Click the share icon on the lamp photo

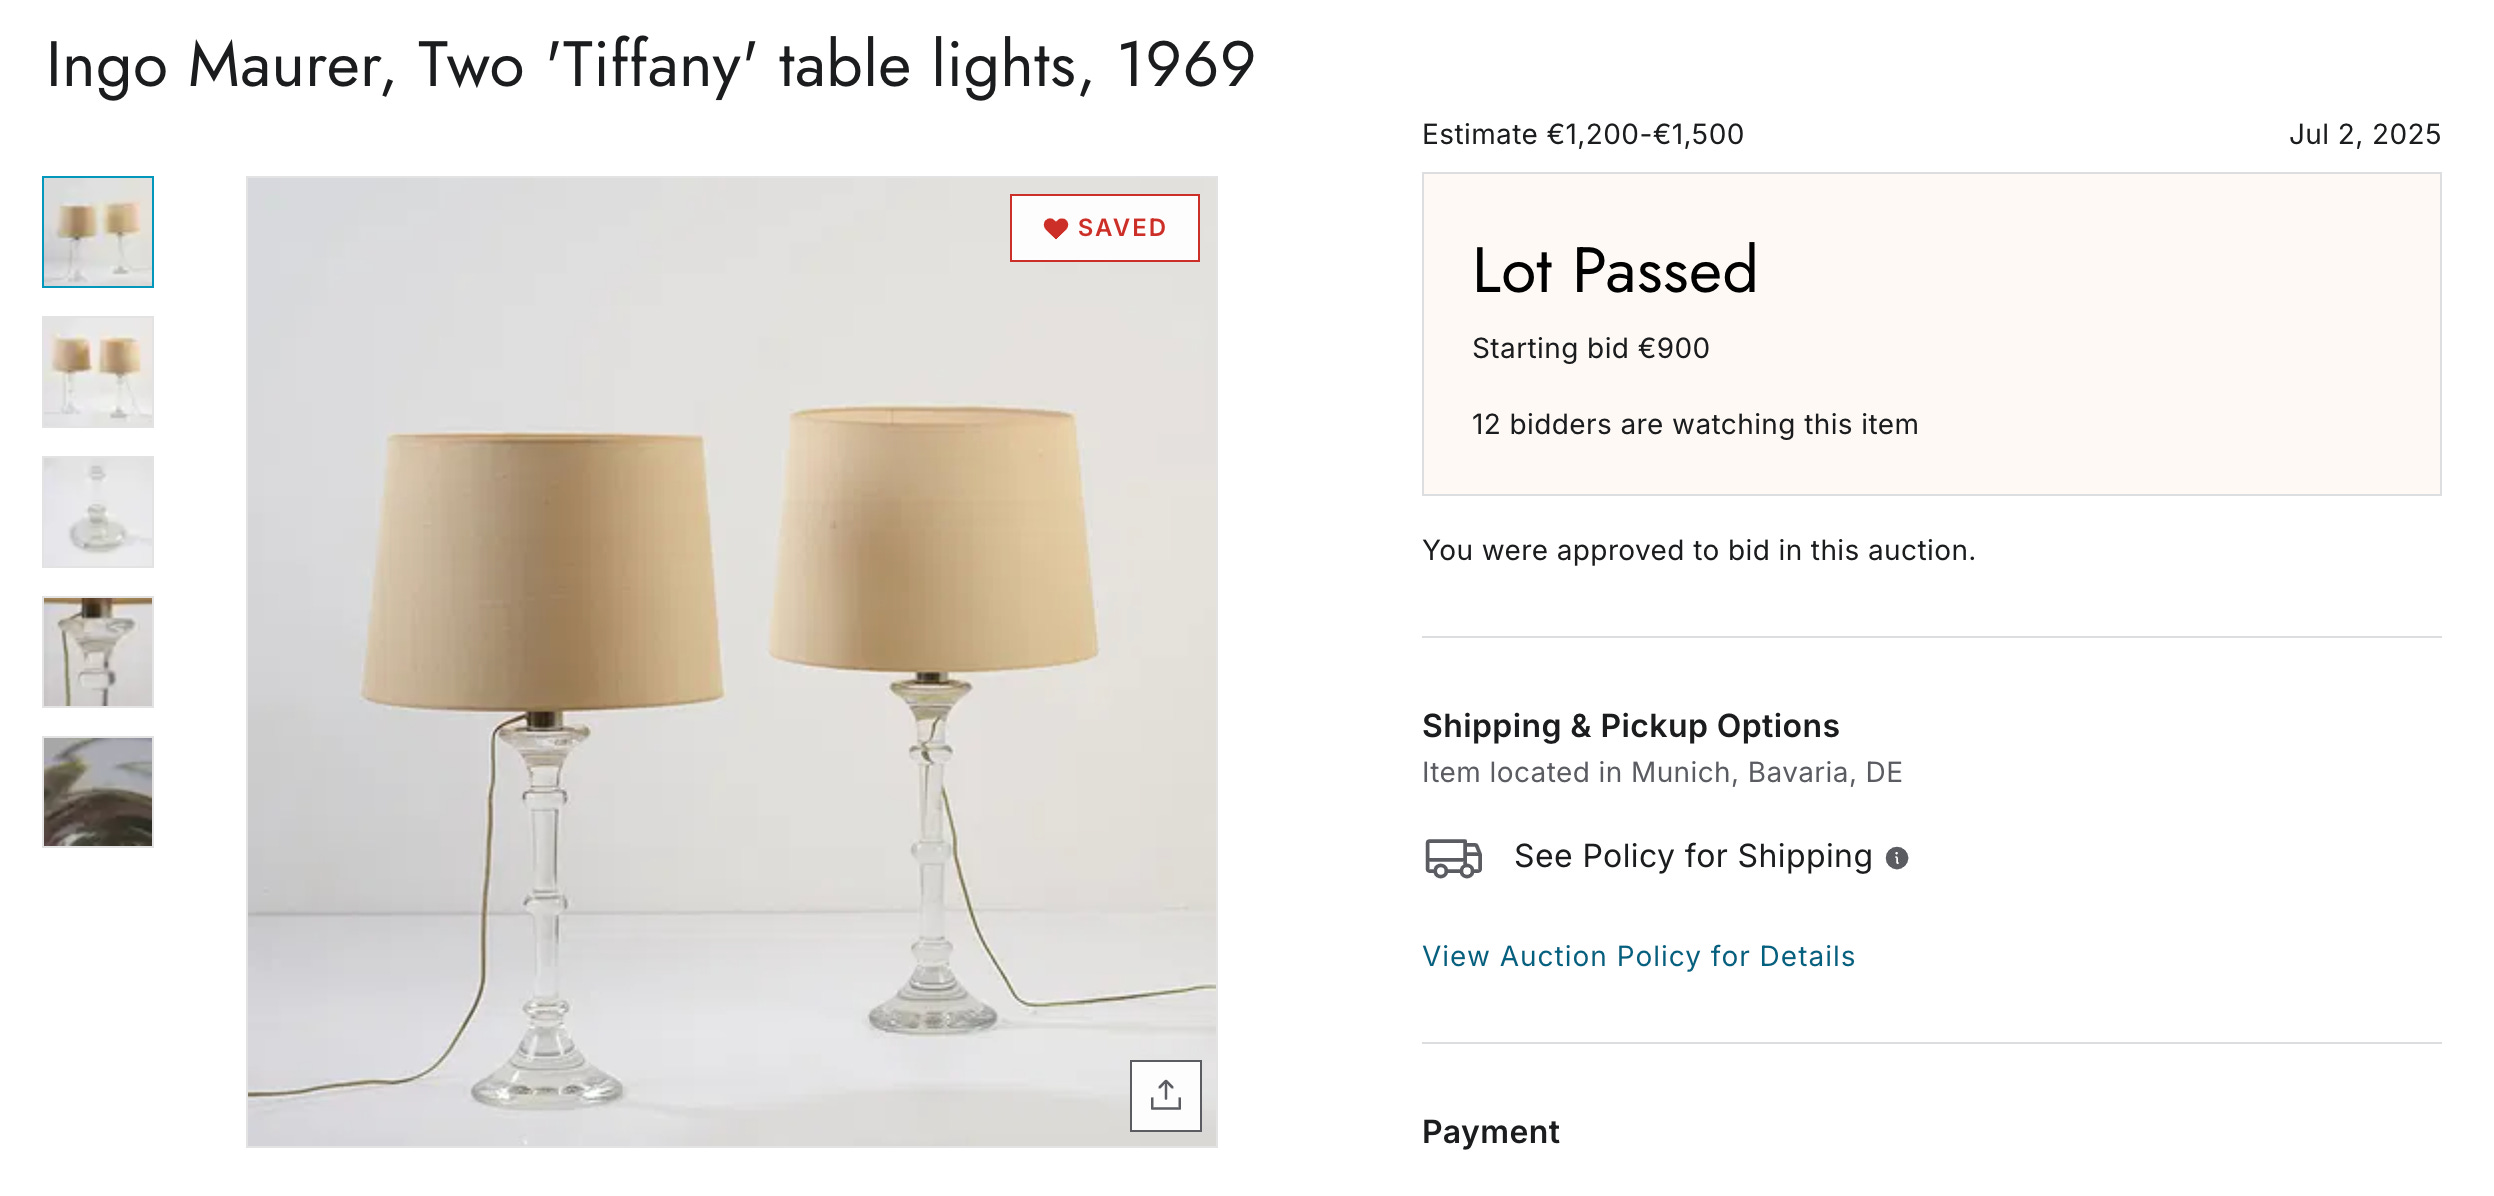click(1165, 1095)
